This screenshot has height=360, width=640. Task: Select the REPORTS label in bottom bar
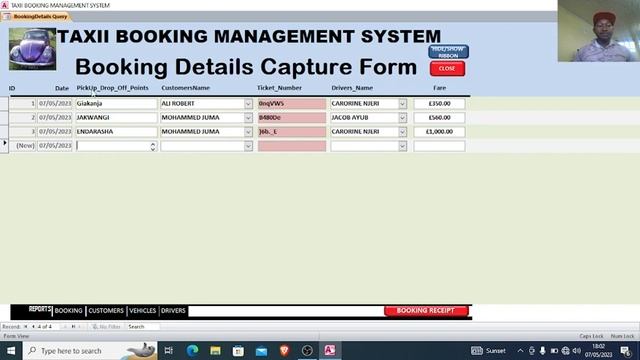[40, 309]
